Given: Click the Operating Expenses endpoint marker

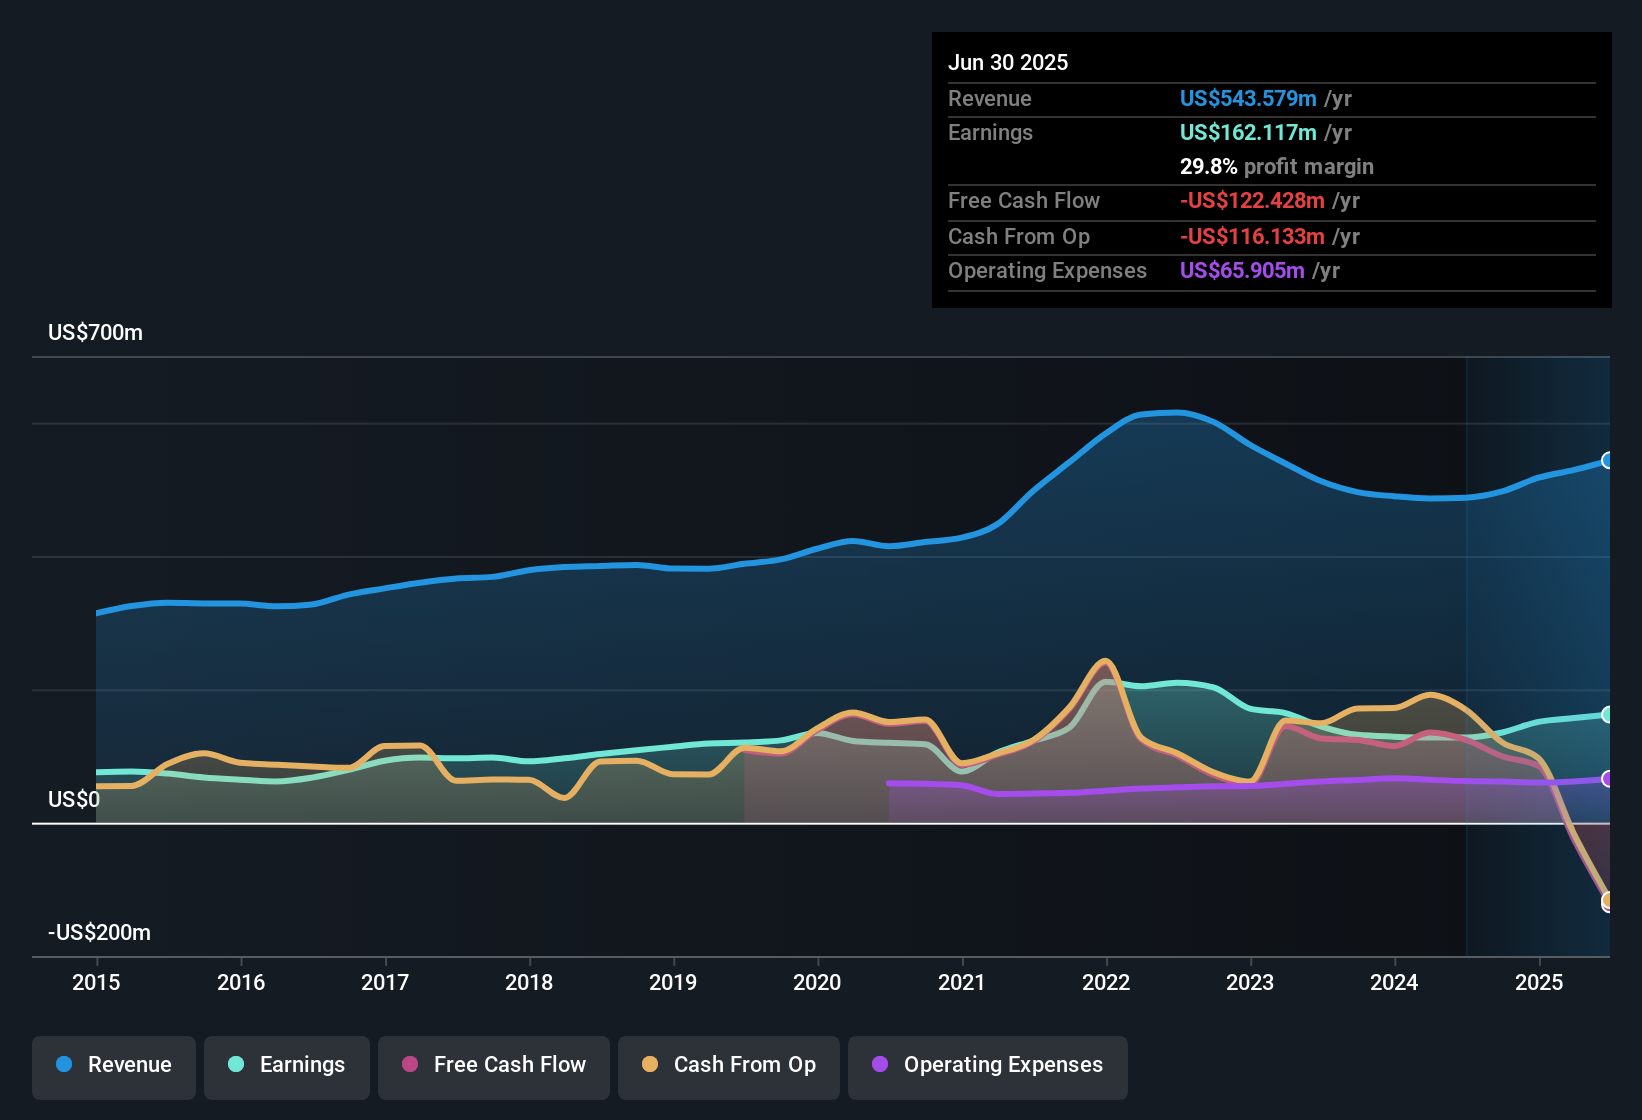Looking at the screenshot, I should click(x=1608, y=779).
